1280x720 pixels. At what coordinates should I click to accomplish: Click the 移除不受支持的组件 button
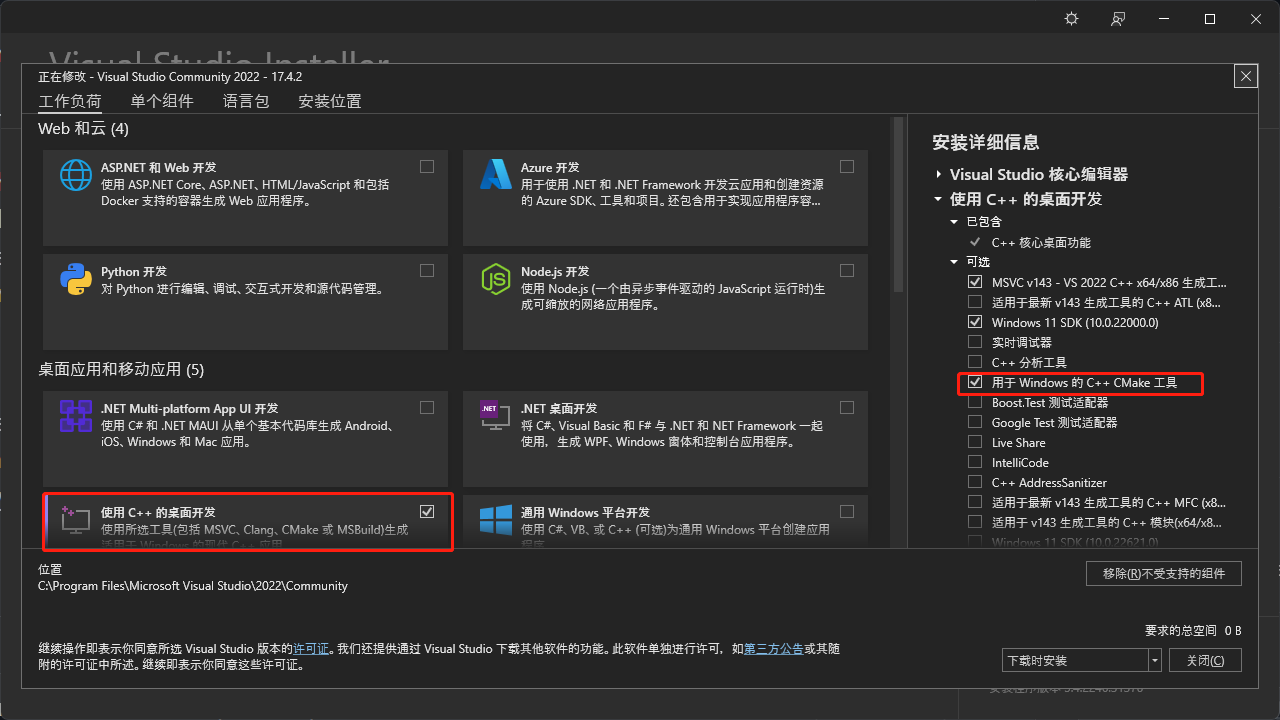1163,573
